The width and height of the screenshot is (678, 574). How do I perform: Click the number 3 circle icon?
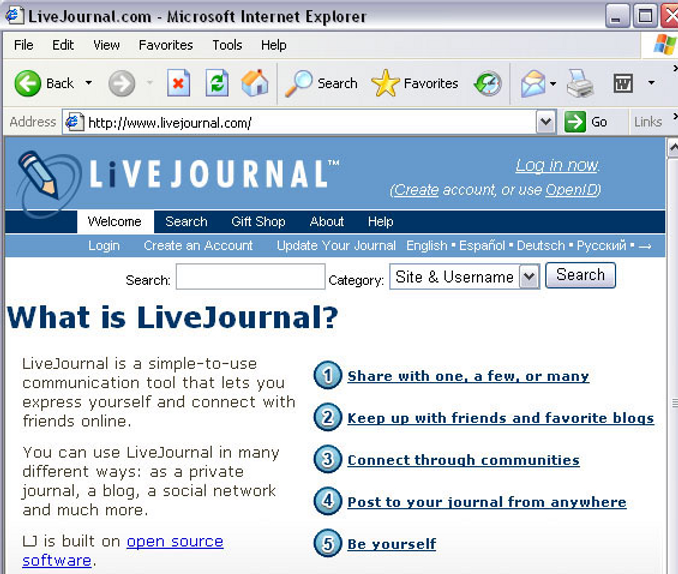(x=328, y=459)
